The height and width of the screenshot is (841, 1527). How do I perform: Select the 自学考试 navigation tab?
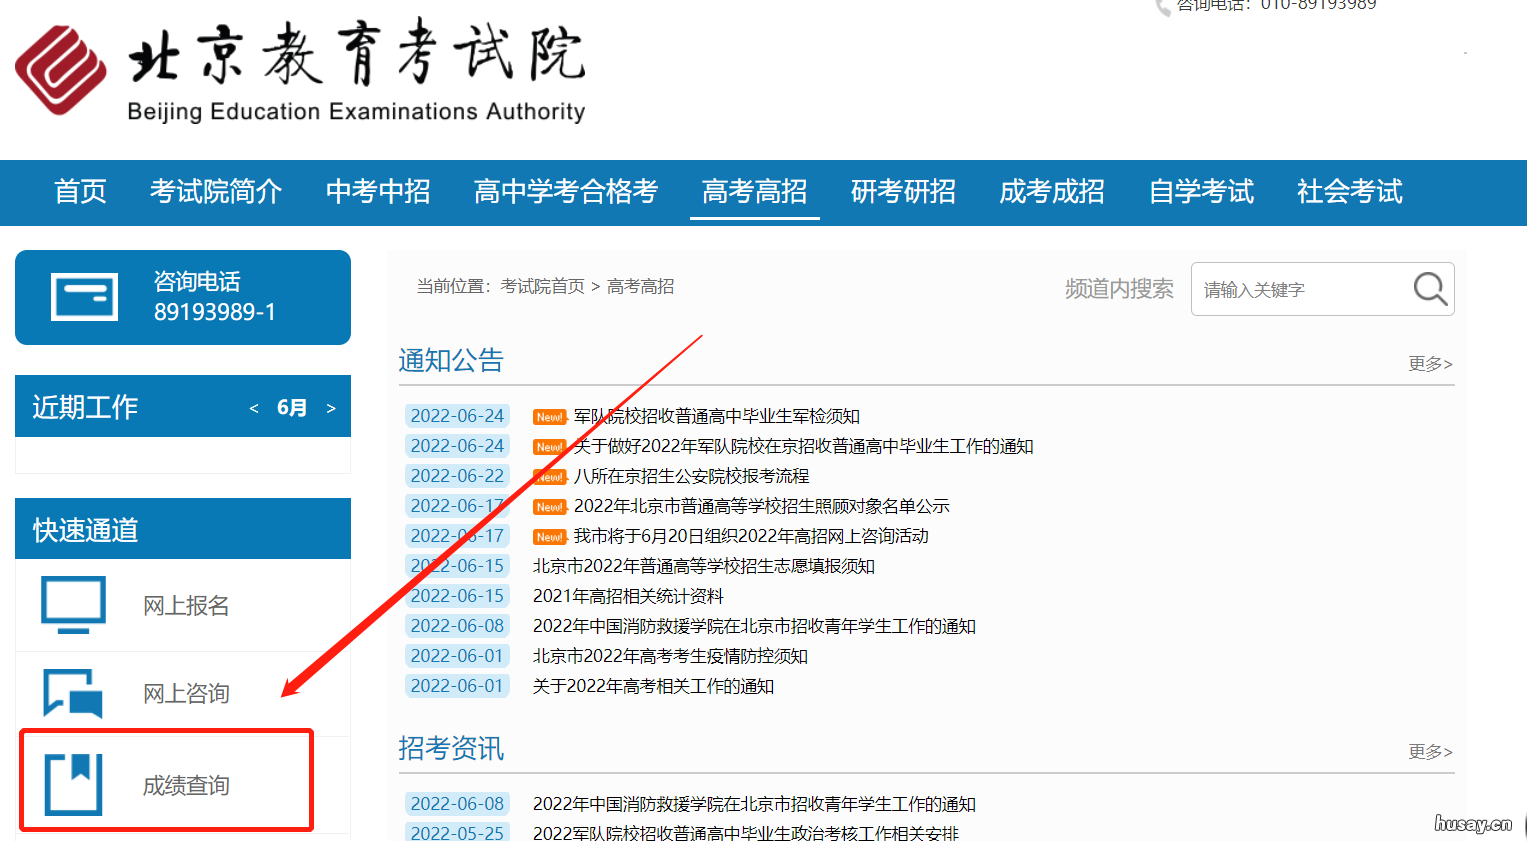click(x=1200, y=191)
